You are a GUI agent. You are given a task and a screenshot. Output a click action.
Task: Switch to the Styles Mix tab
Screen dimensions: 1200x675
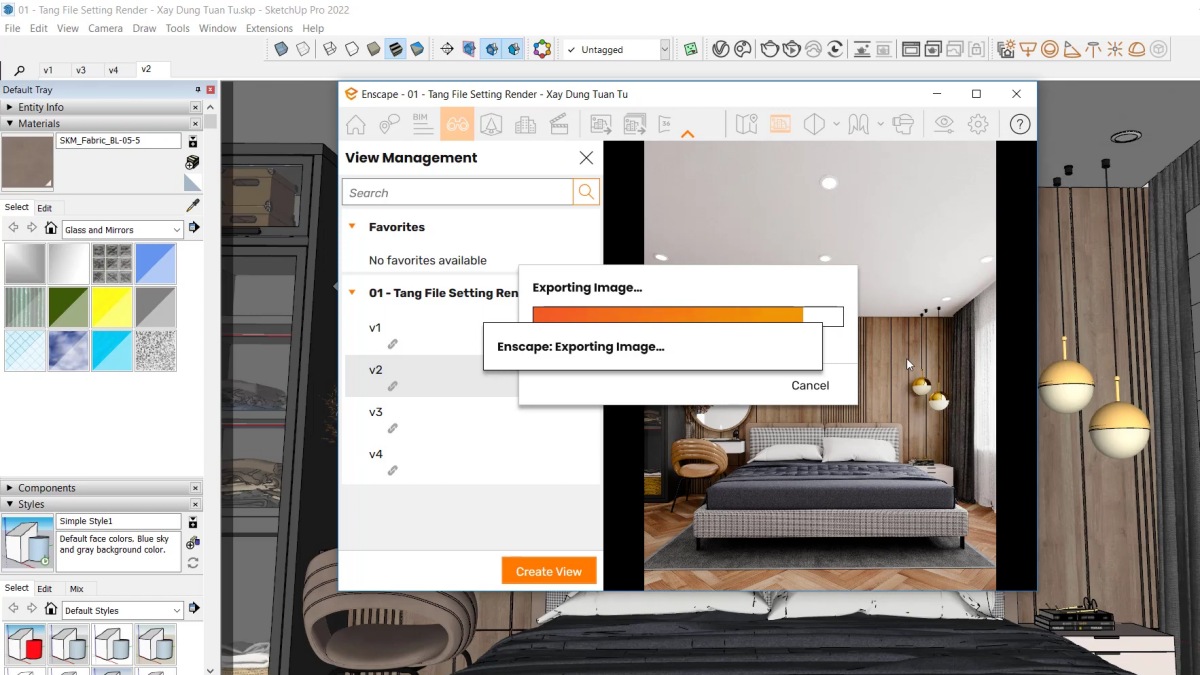pos(76,589)
